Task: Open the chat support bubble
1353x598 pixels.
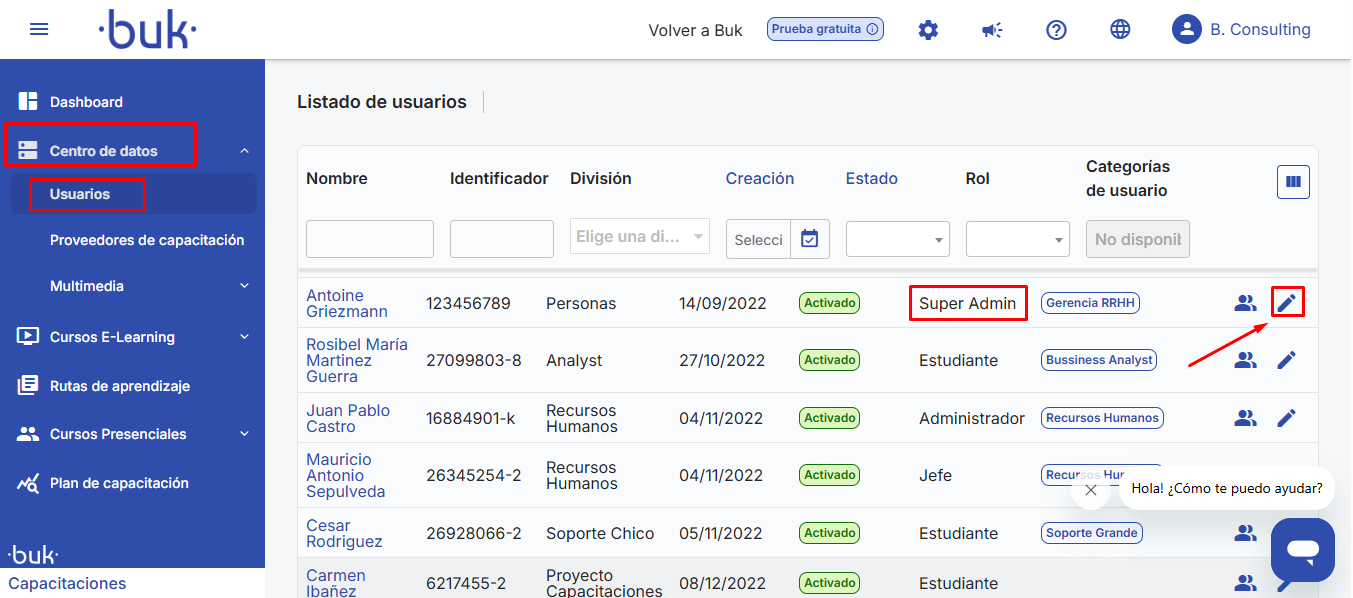Action: coord(1302,549)
